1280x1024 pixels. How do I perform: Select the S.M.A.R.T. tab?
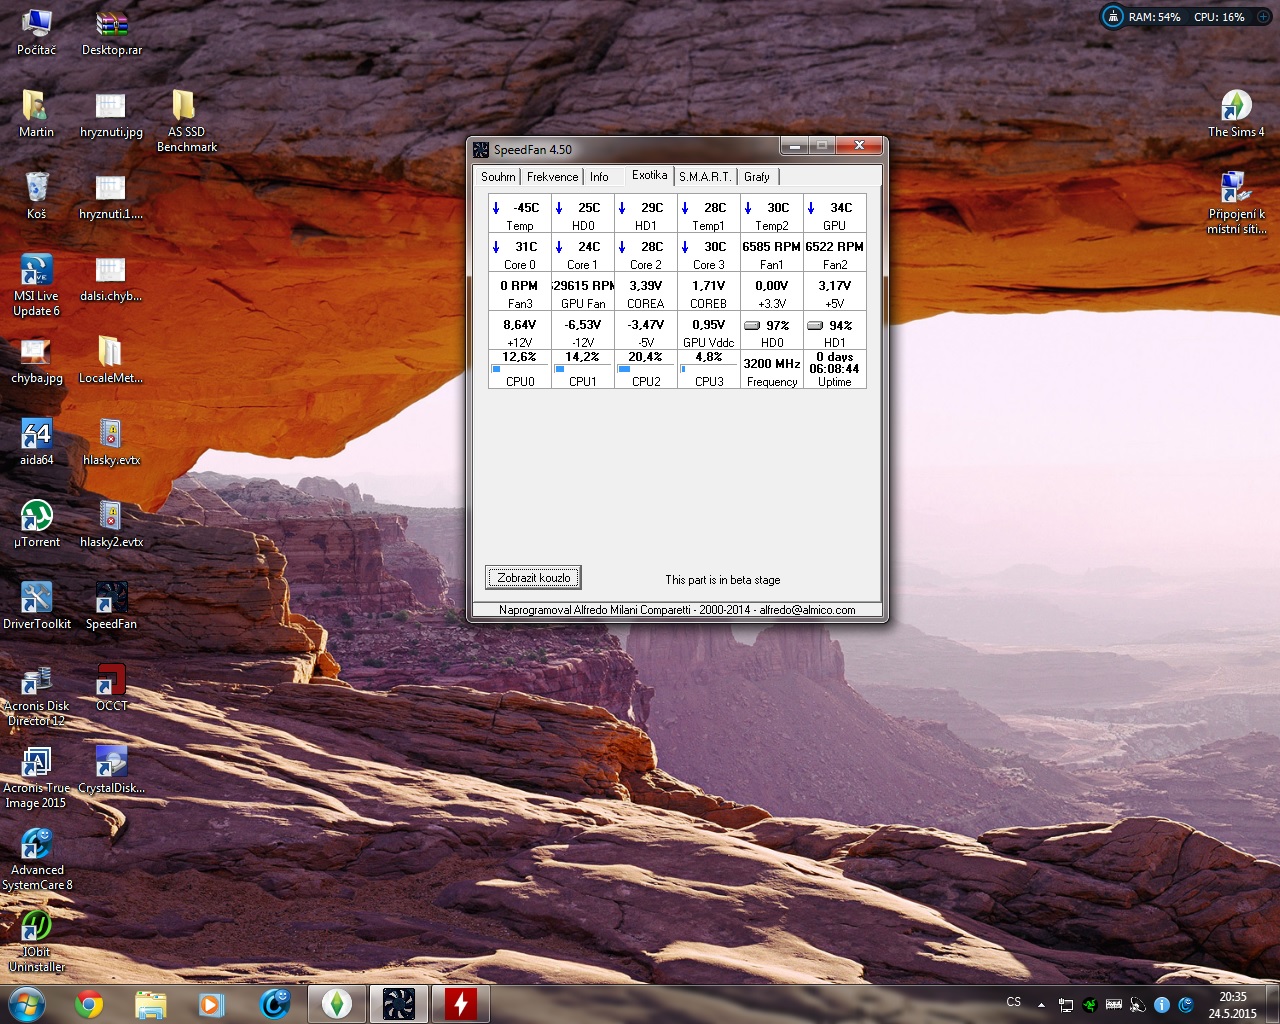(704, 177)
